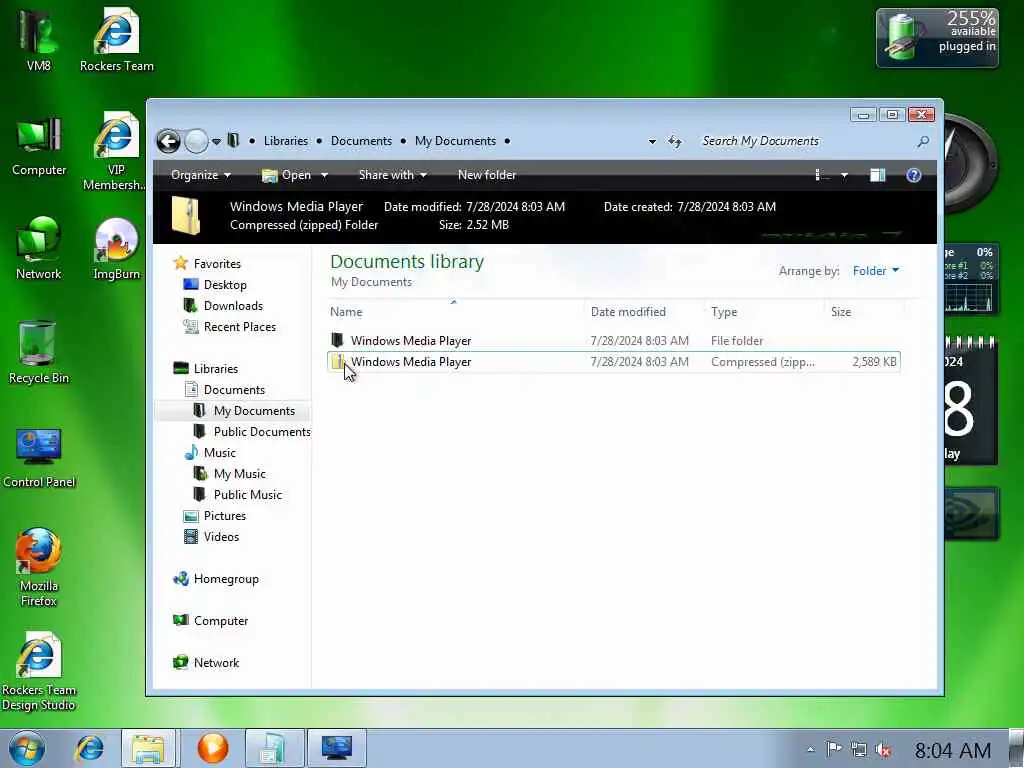Click the zipped folder icon in details pane

[185, 216]
